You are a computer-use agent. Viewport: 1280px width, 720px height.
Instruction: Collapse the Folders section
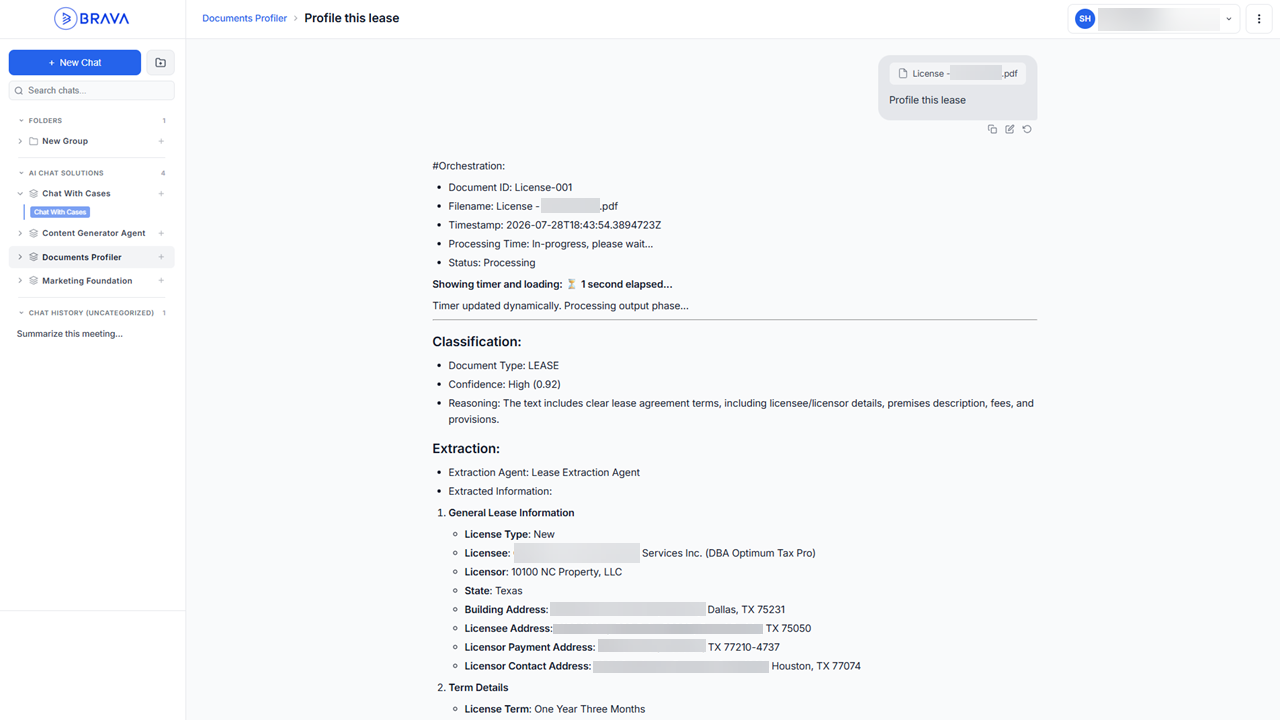coord(21,121)
